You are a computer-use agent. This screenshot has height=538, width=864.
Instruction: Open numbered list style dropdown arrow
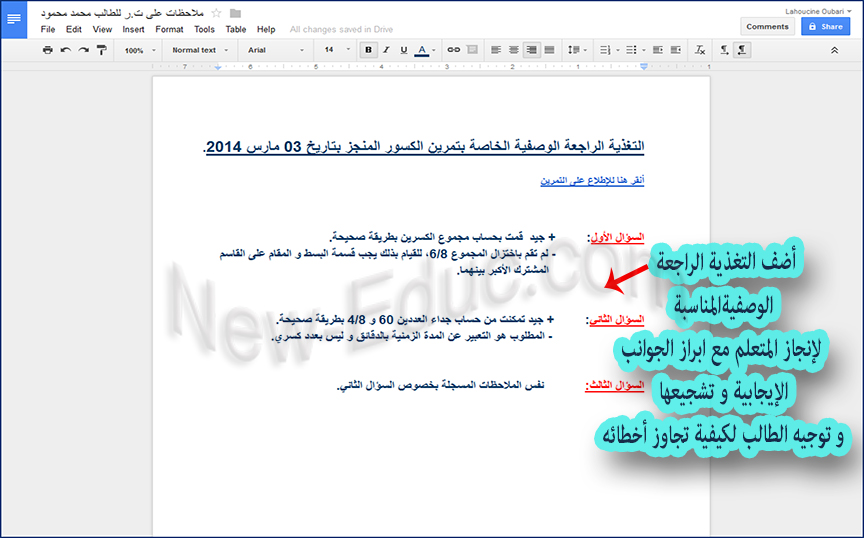click(618, 50)
